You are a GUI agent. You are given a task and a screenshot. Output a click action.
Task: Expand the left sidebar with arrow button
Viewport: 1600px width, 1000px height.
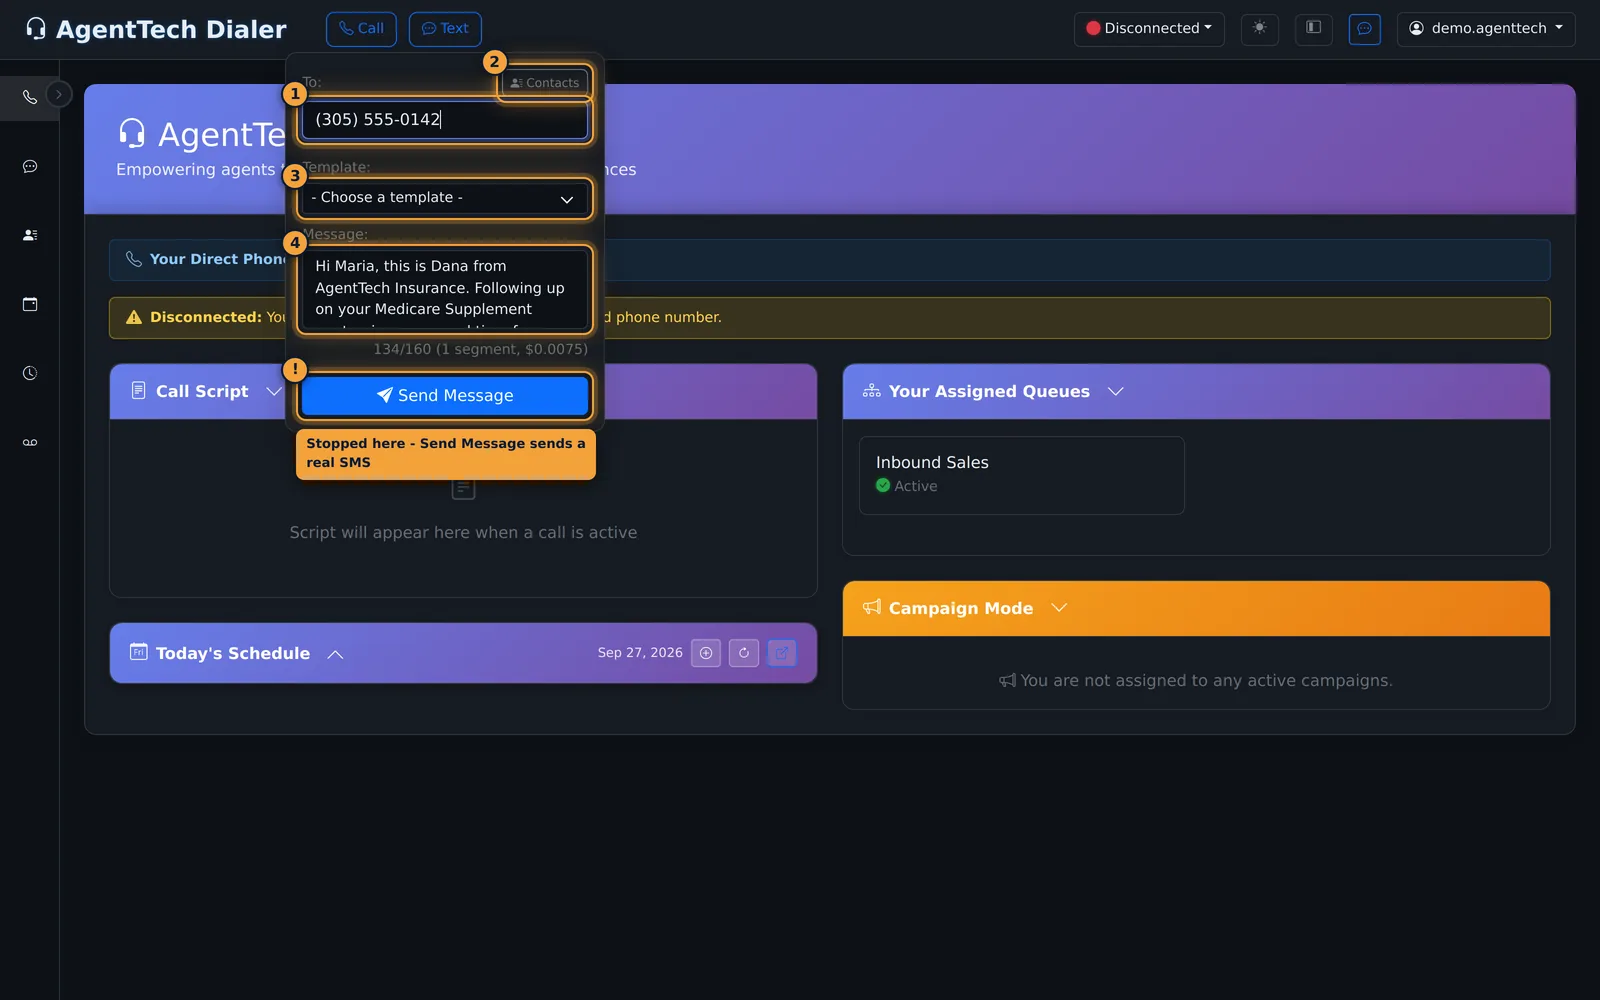click(x=59, y=95)
